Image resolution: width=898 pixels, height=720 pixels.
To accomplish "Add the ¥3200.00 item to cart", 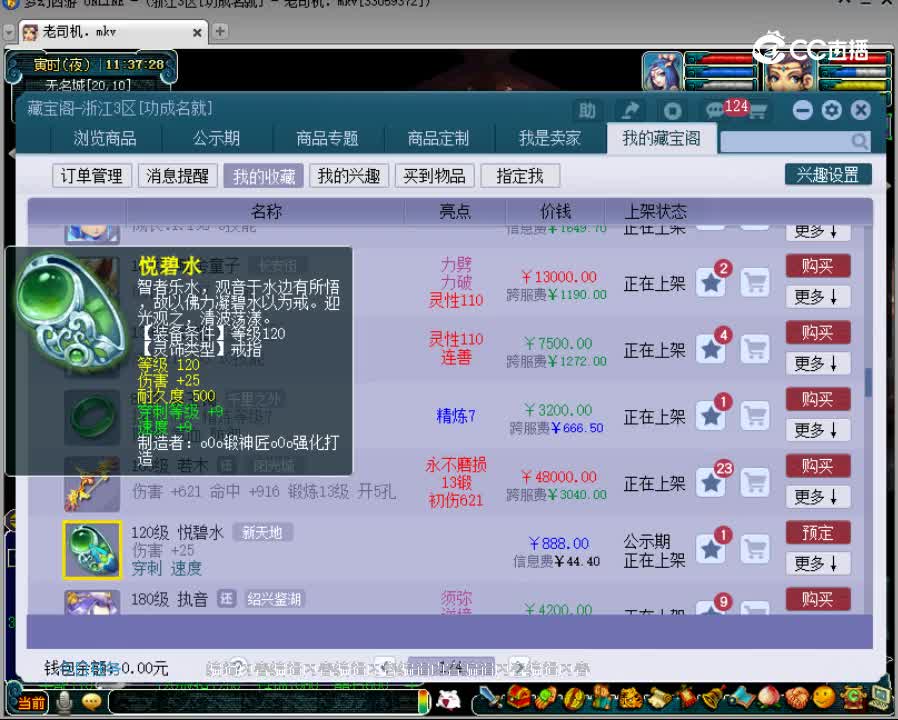I will click(755, 416).
